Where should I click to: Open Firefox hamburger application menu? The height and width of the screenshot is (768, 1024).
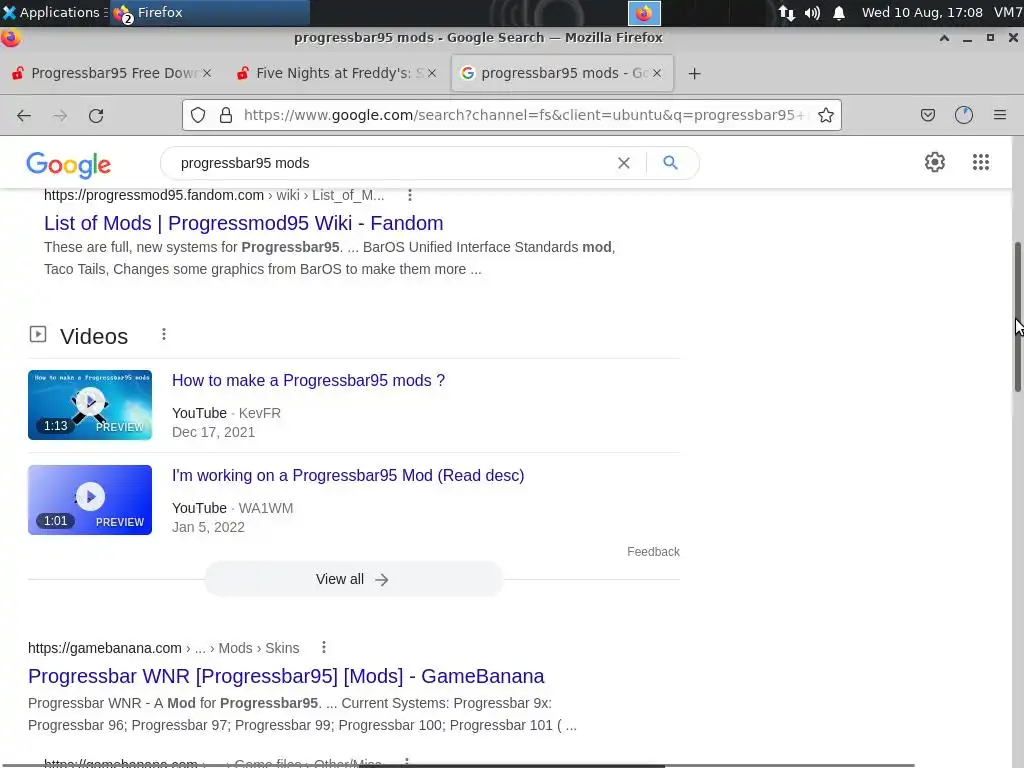pos(1000,116)
